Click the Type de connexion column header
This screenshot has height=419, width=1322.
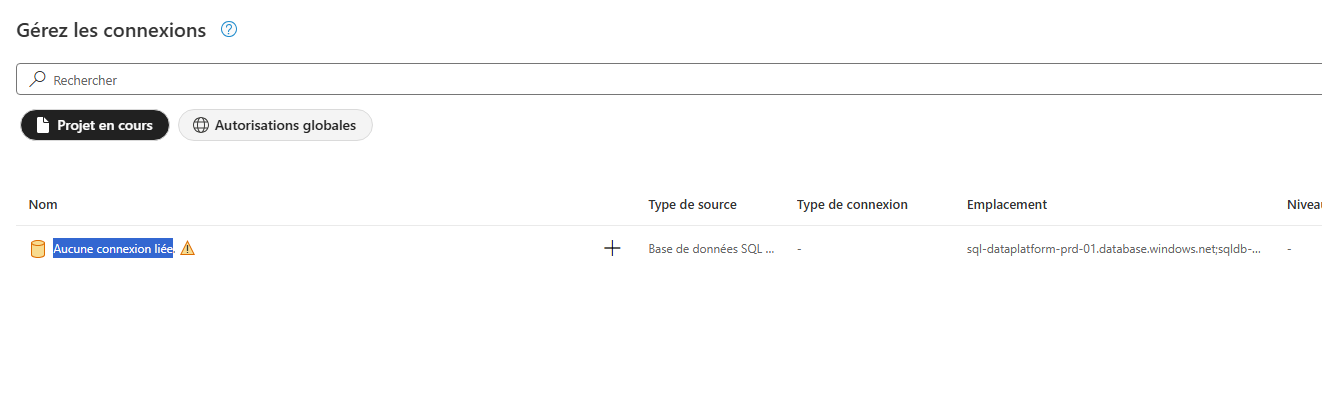point(852,204)
